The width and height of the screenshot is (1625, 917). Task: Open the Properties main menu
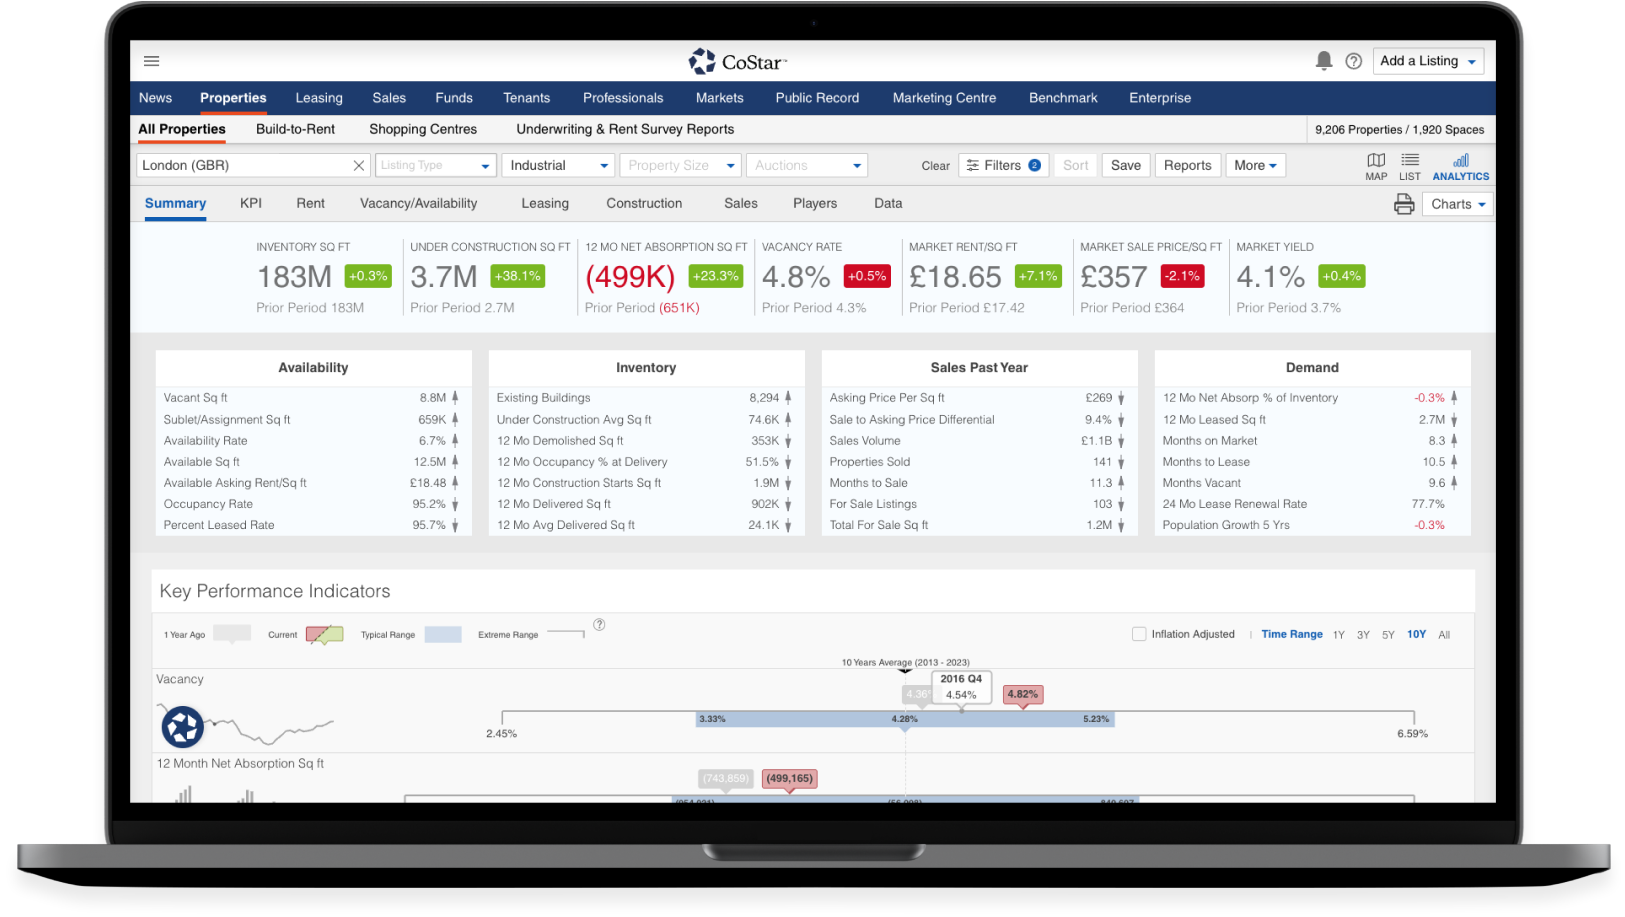click(x=233, y=98)
